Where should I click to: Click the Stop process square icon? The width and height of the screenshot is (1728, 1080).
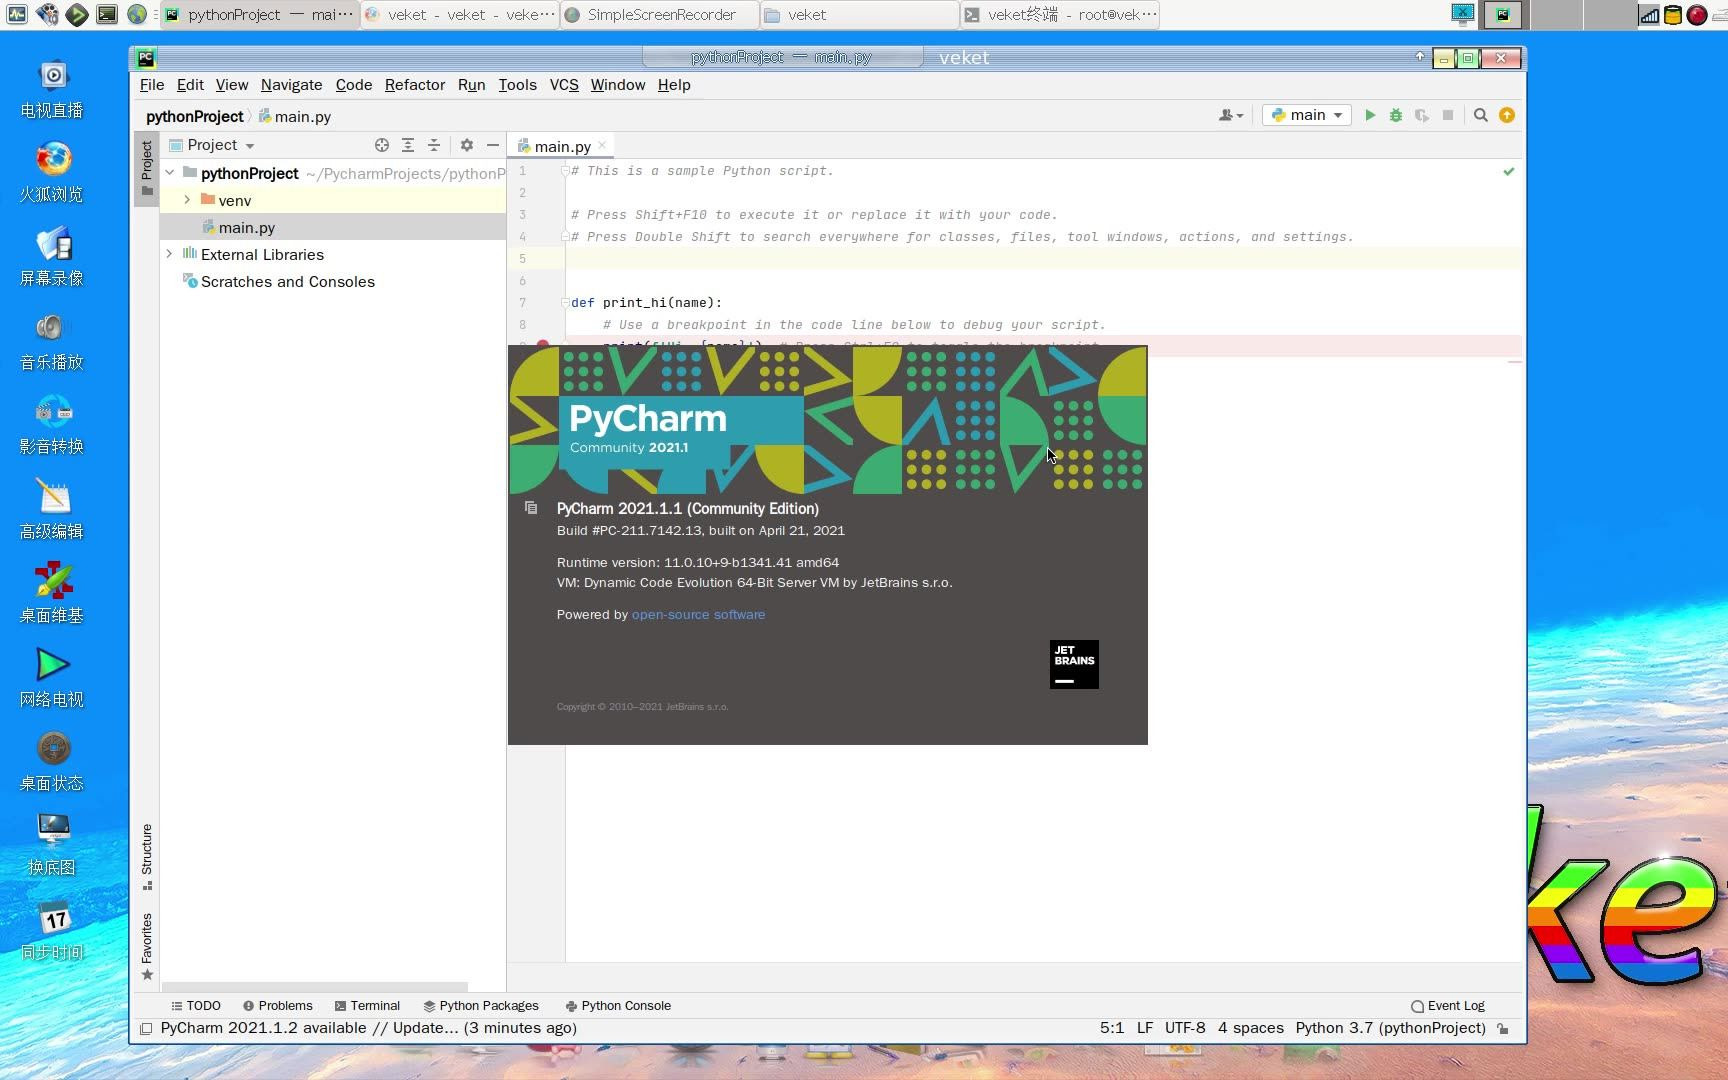(x=1448, y=115)
